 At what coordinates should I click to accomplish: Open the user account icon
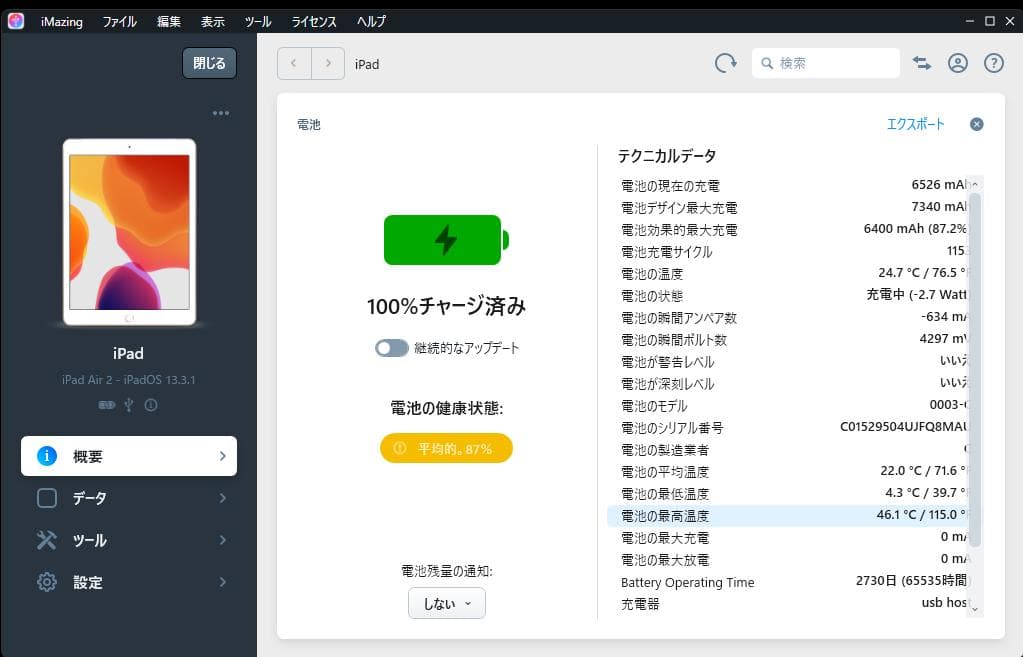click(x=958, y=63)
